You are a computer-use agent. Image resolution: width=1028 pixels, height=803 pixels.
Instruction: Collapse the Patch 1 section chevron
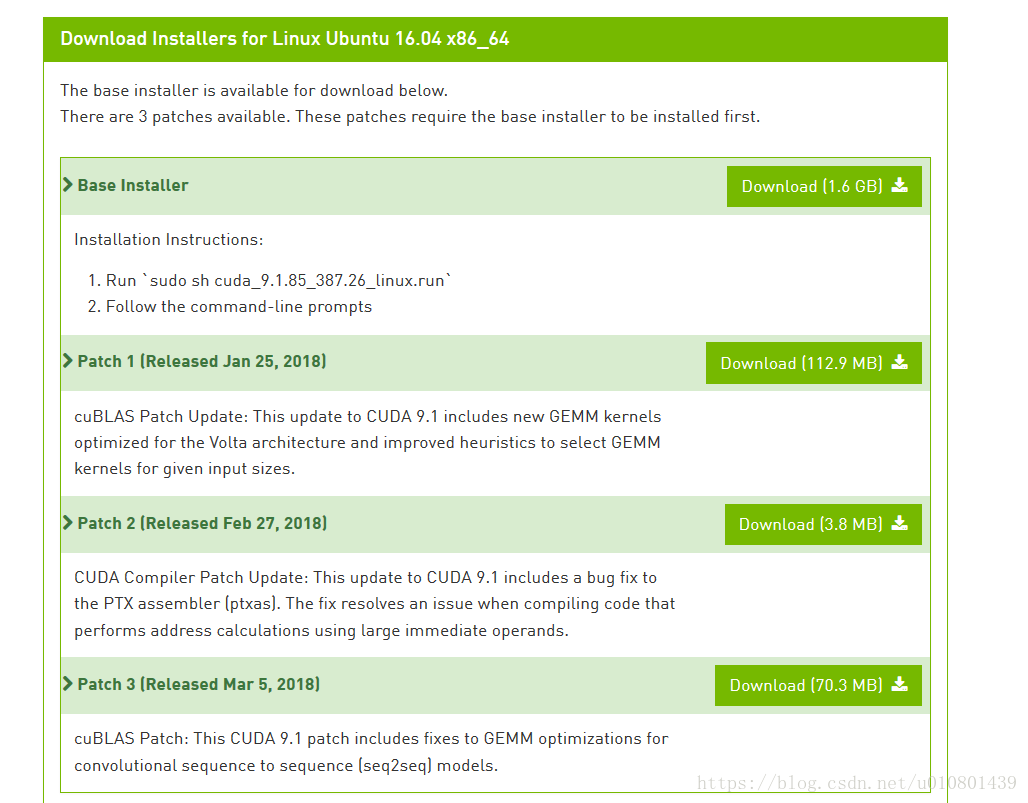(x=68, y=361)
